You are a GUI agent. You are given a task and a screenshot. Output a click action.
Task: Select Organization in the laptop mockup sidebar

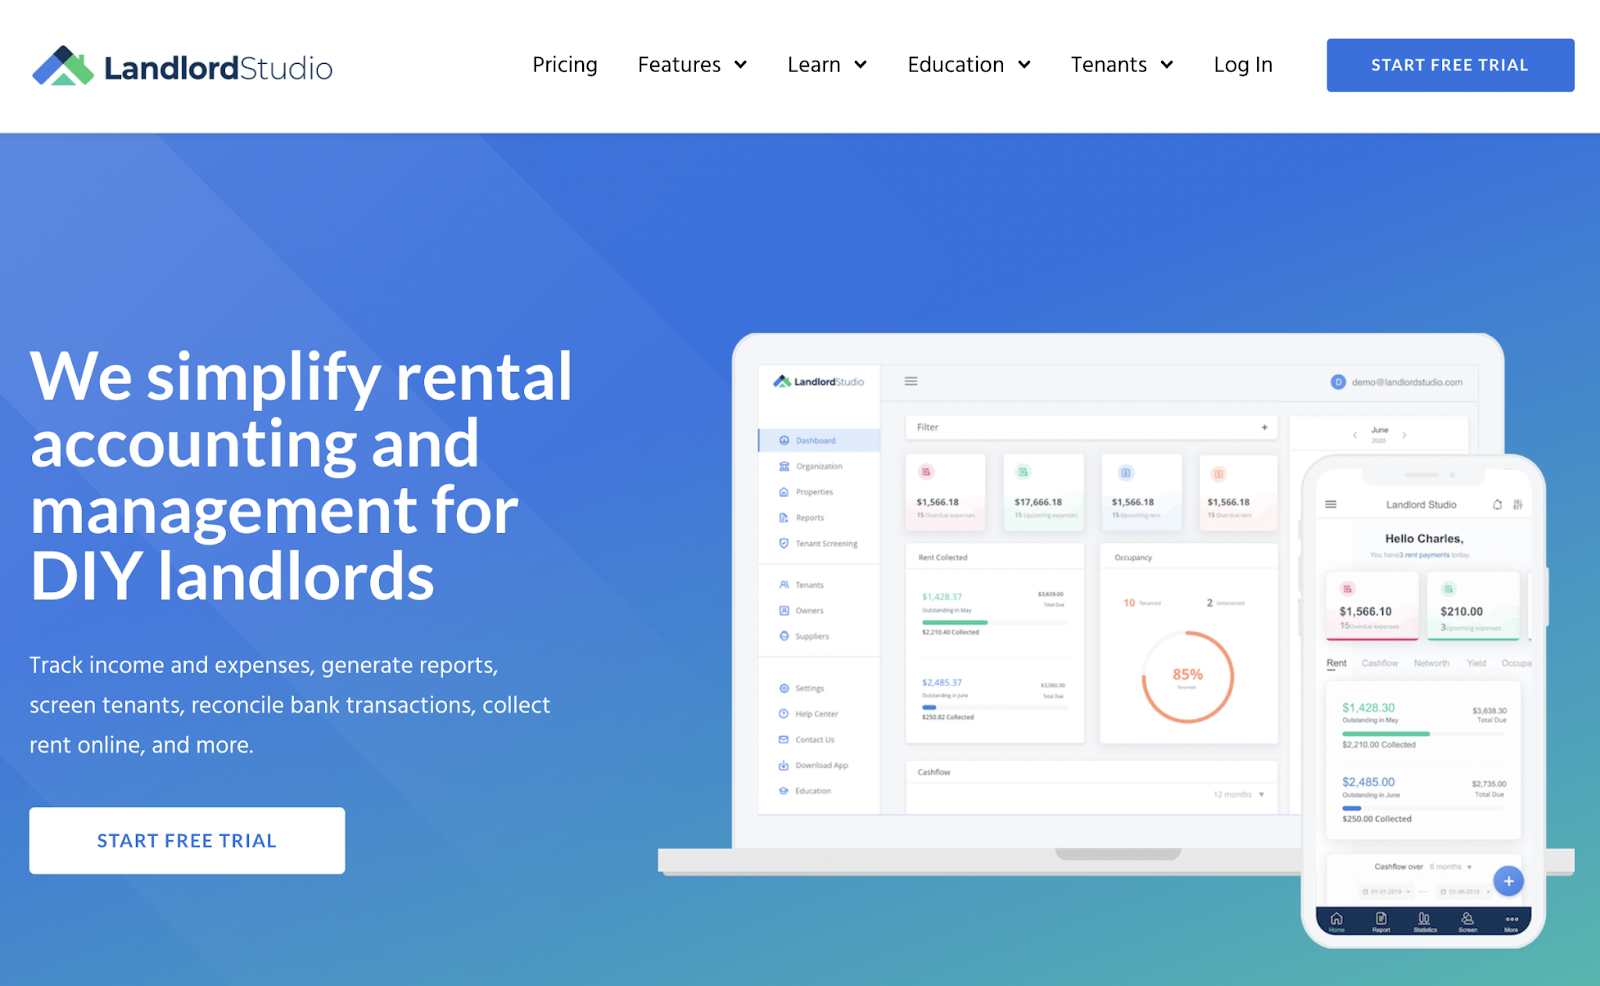811,466
